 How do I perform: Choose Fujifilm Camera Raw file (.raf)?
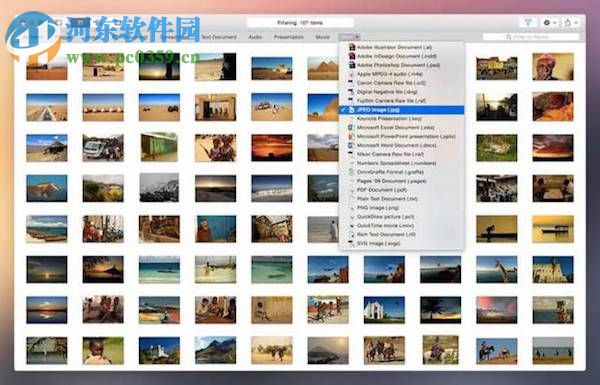pyautogui.click(x=401, y=101)
